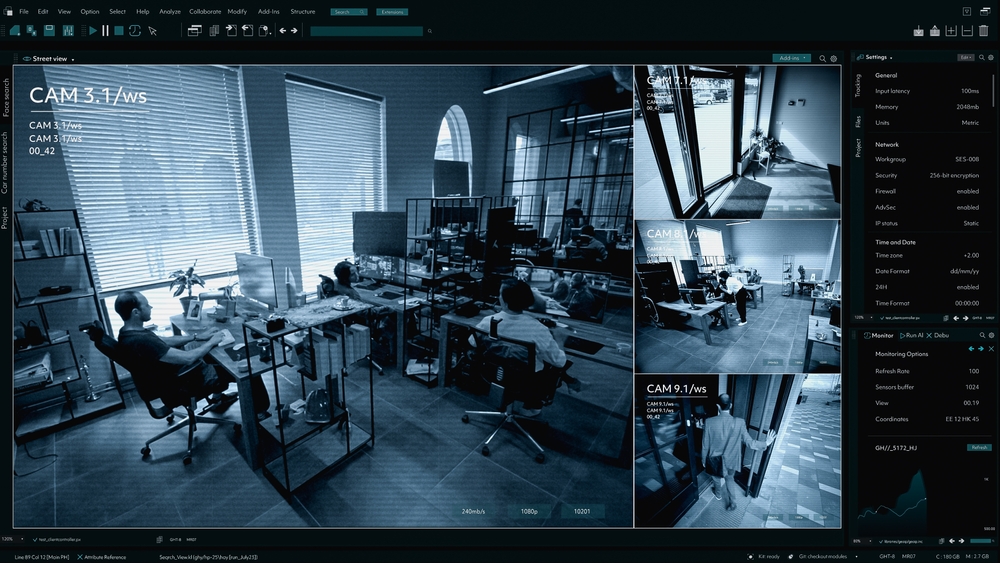Click the 10201 button in main view
Image resolution: width=1000 pixels, height=563 pixels.
pos(582,511)
